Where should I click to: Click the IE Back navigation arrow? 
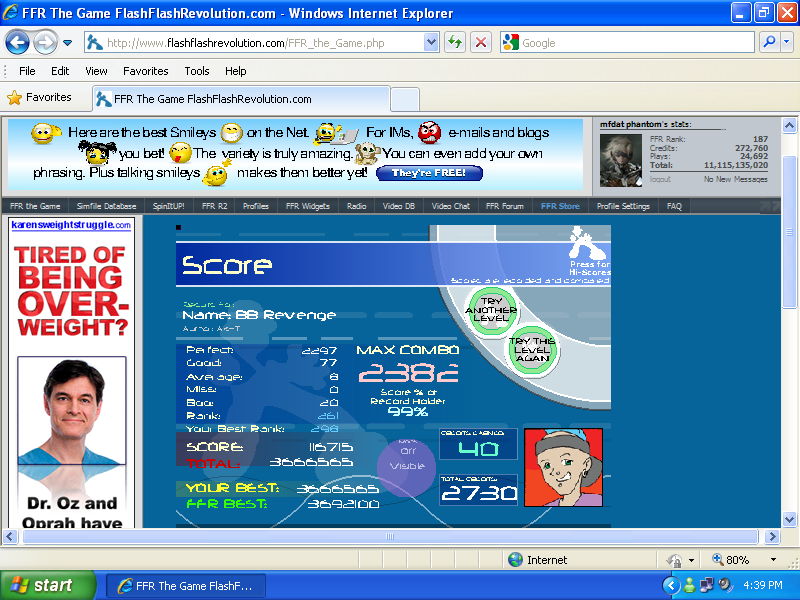pos(18,42)
